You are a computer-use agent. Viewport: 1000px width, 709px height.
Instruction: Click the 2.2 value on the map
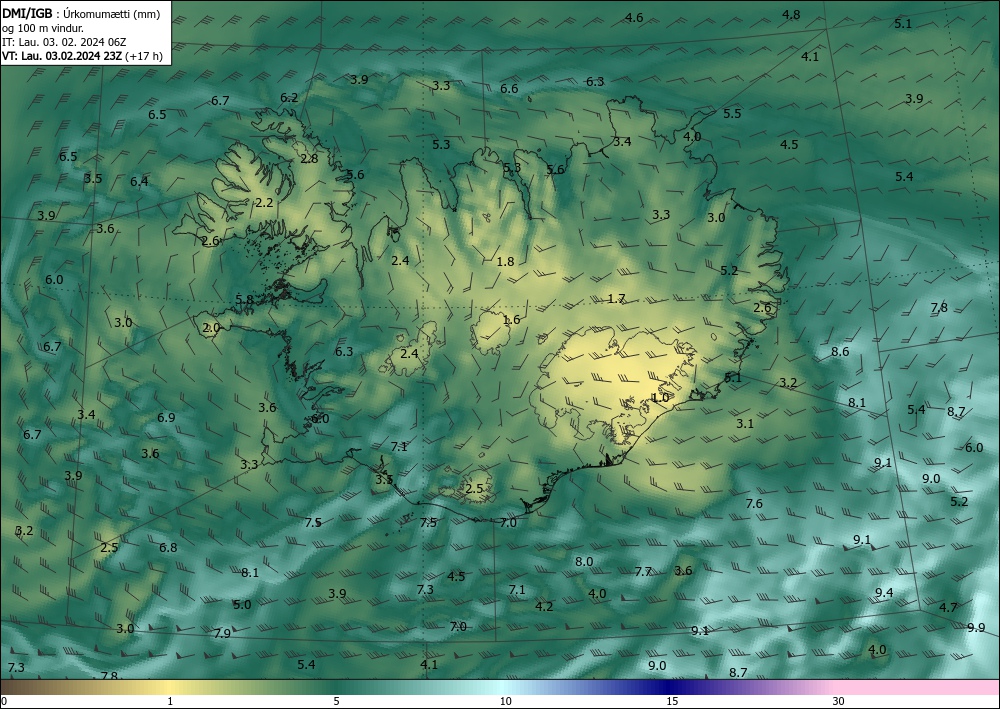pos(264,203)
